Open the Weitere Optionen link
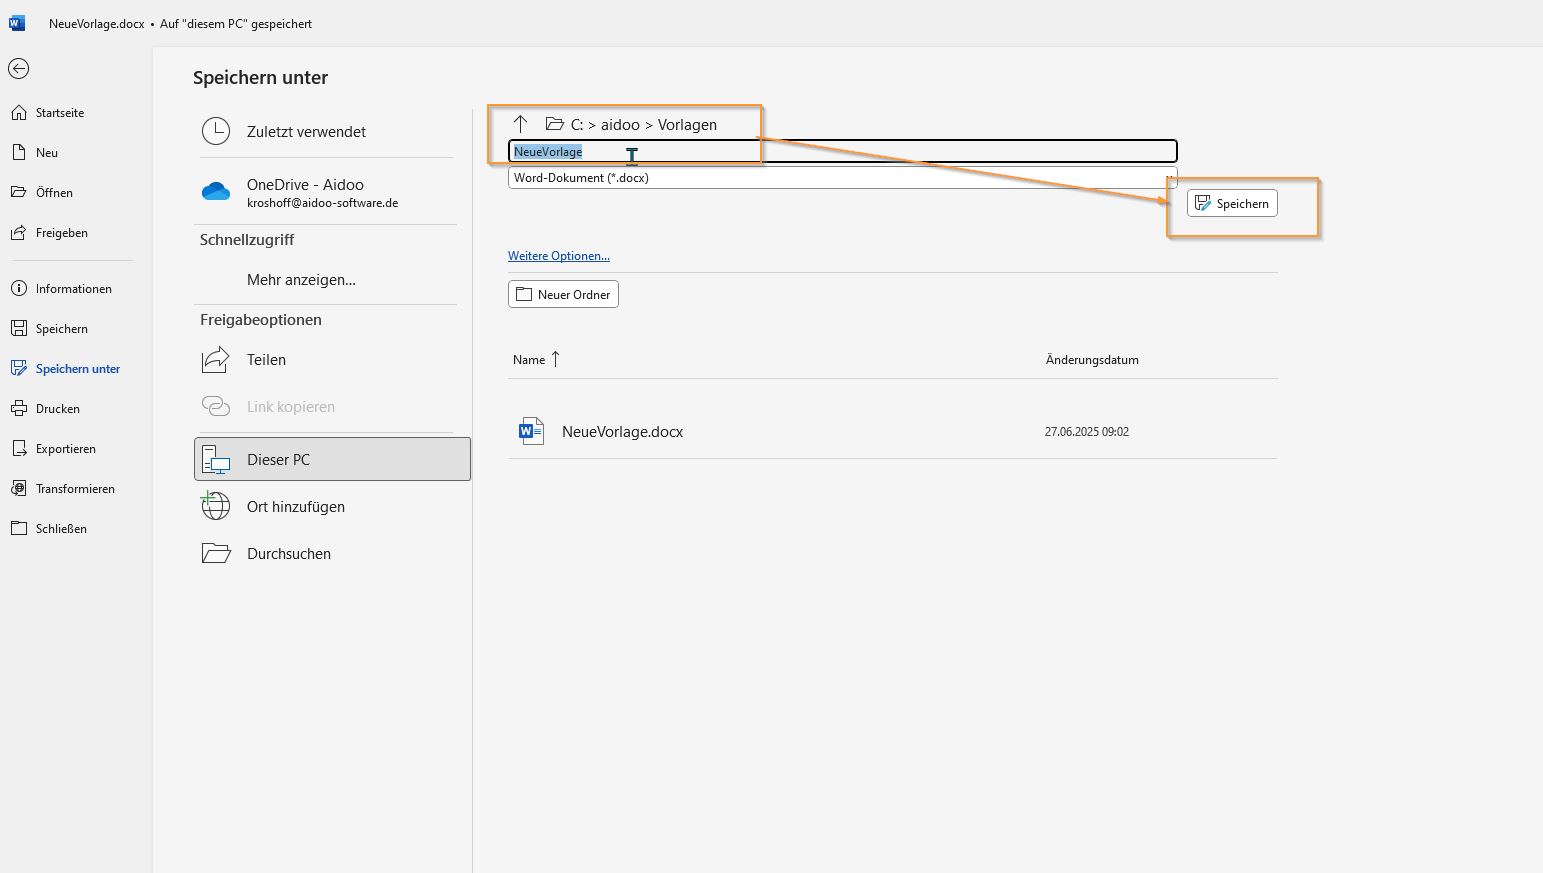 click(558, 256)
